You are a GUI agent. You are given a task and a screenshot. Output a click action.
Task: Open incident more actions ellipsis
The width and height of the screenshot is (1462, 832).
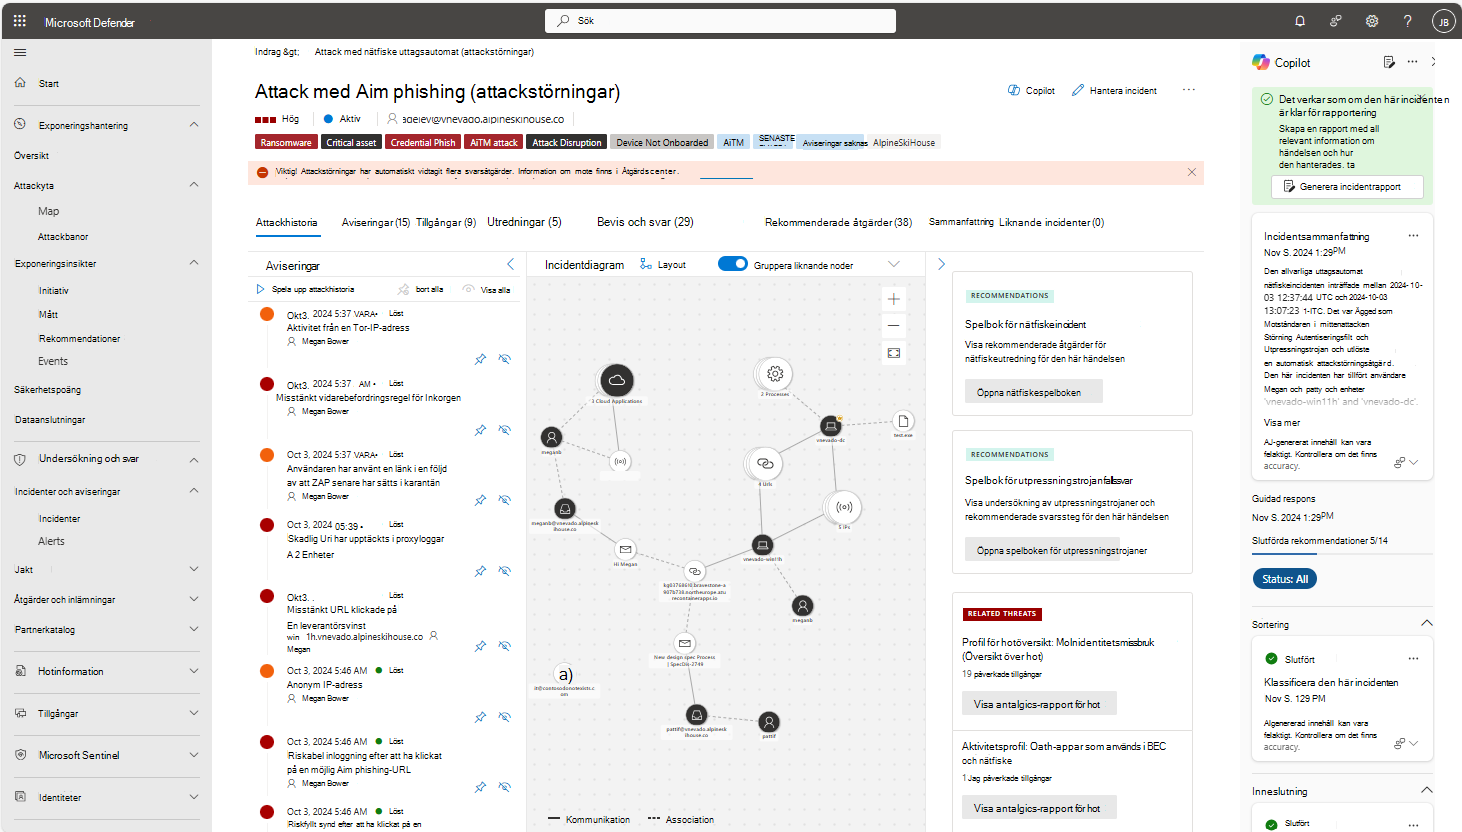pos(1188,90)
